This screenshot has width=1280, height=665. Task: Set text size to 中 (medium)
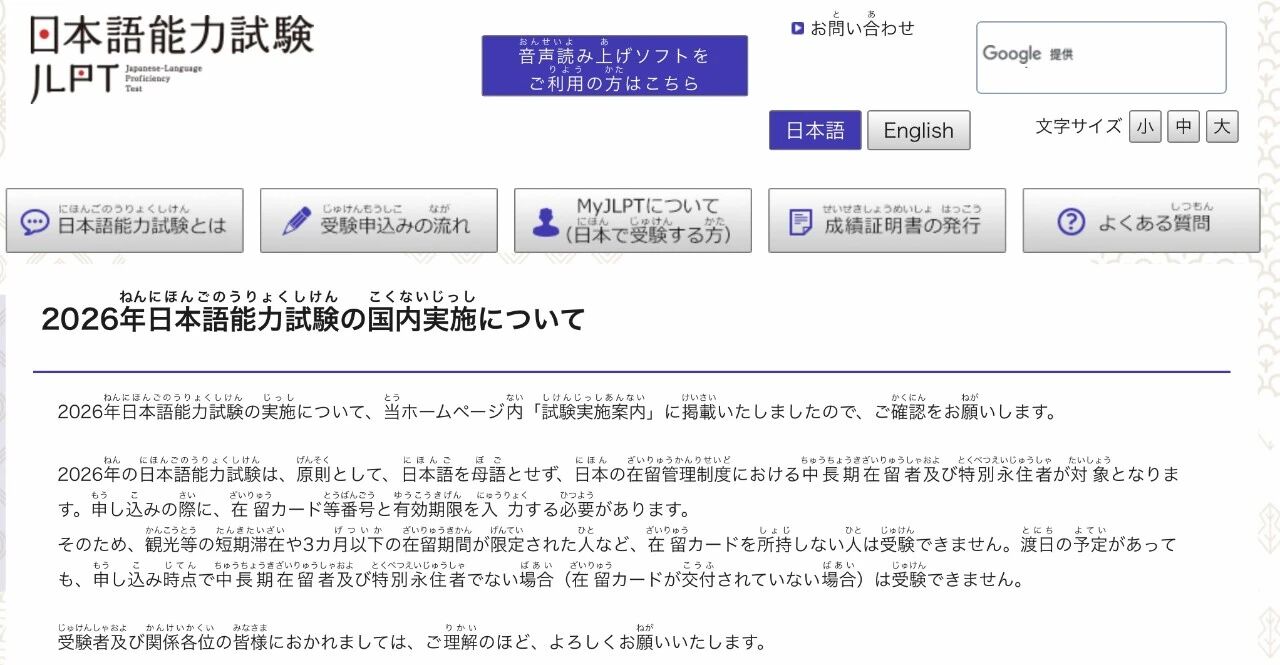pyautogui.click(x=1183, y=127)
